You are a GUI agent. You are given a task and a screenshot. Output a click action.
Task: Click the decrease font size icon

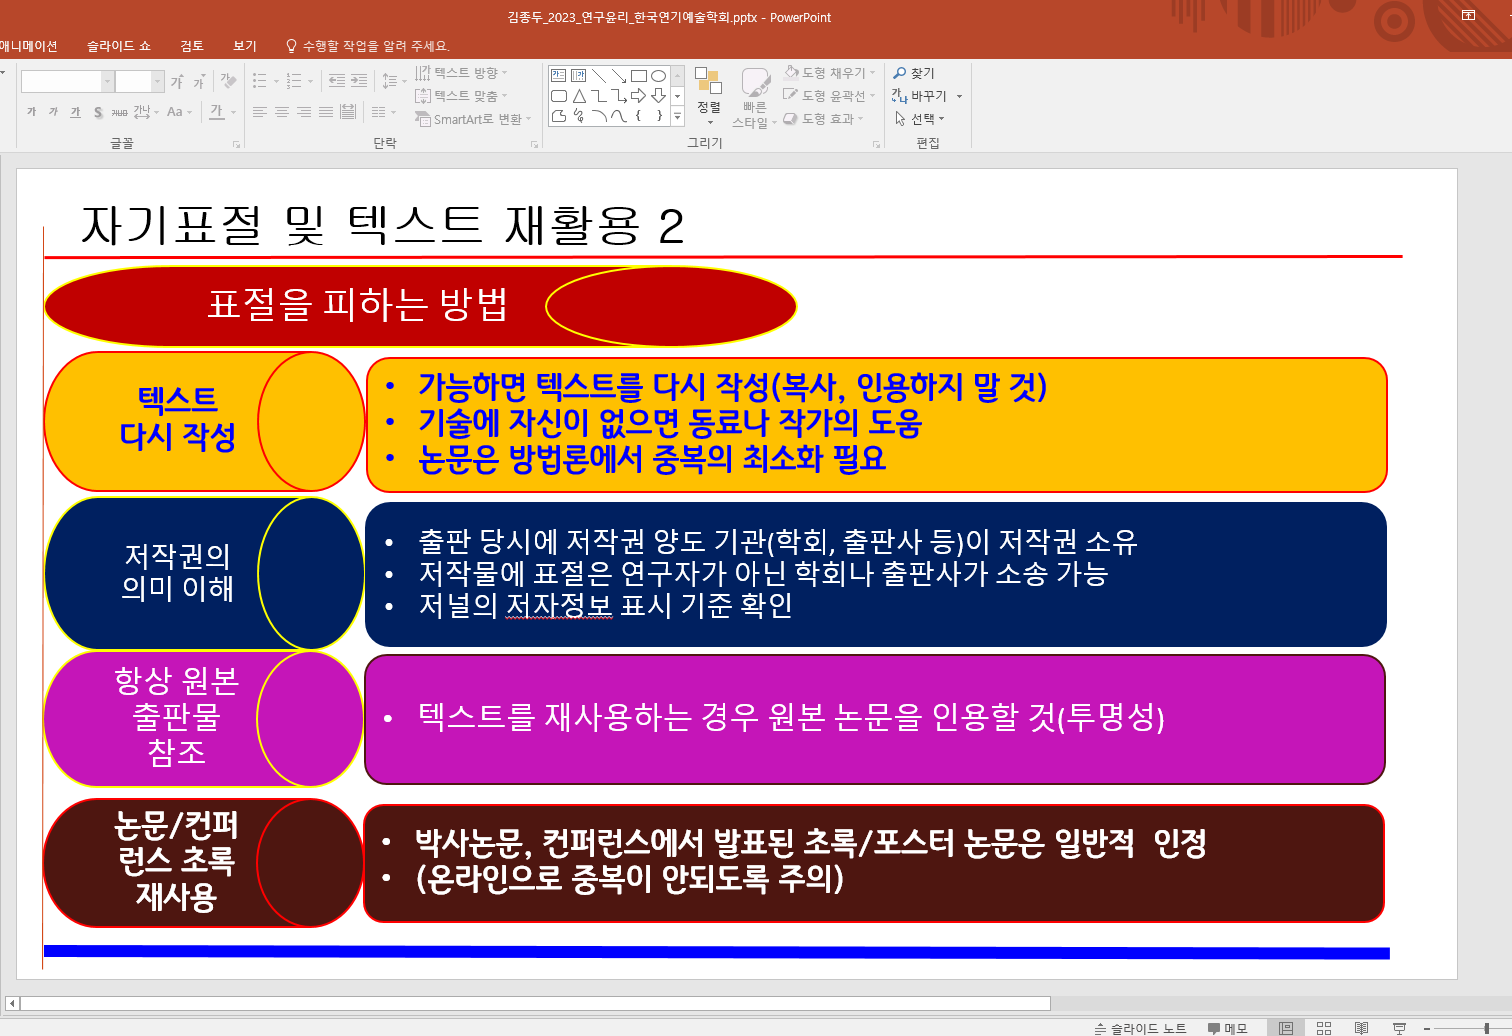[x=200, y=81]
